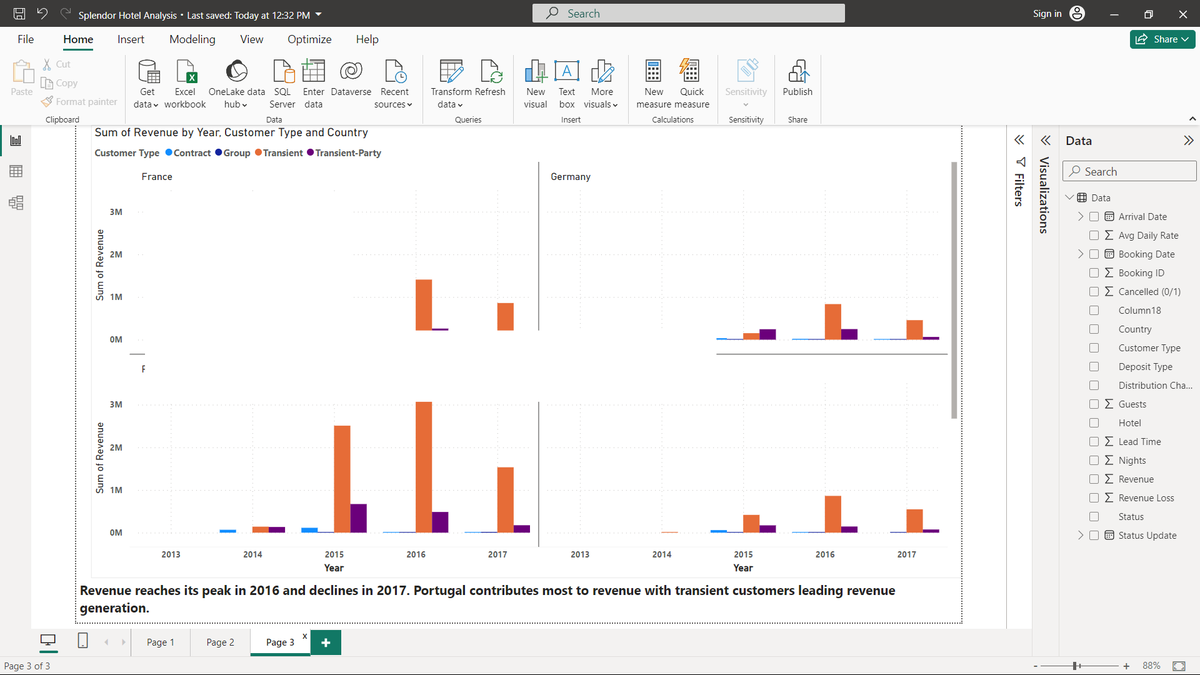Check the Hotel field
The width and height of the screenshot is (1200, 675).
1095,423
